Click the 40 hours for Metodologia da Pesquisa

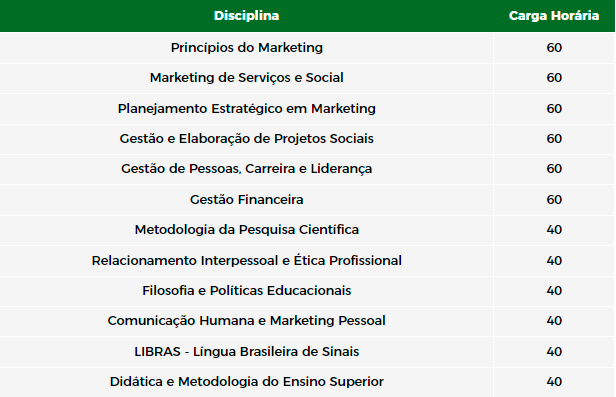point(554,230)
